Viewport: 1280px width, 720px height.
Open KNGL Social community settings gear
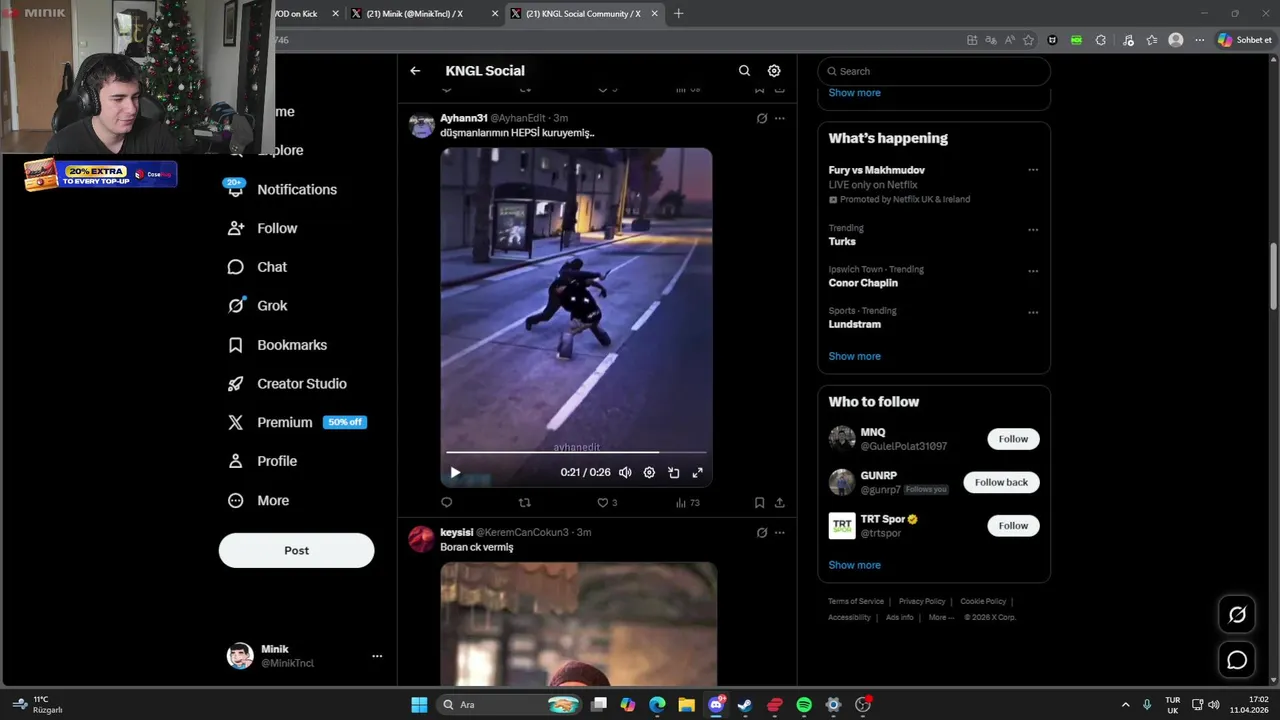point(774,71)
